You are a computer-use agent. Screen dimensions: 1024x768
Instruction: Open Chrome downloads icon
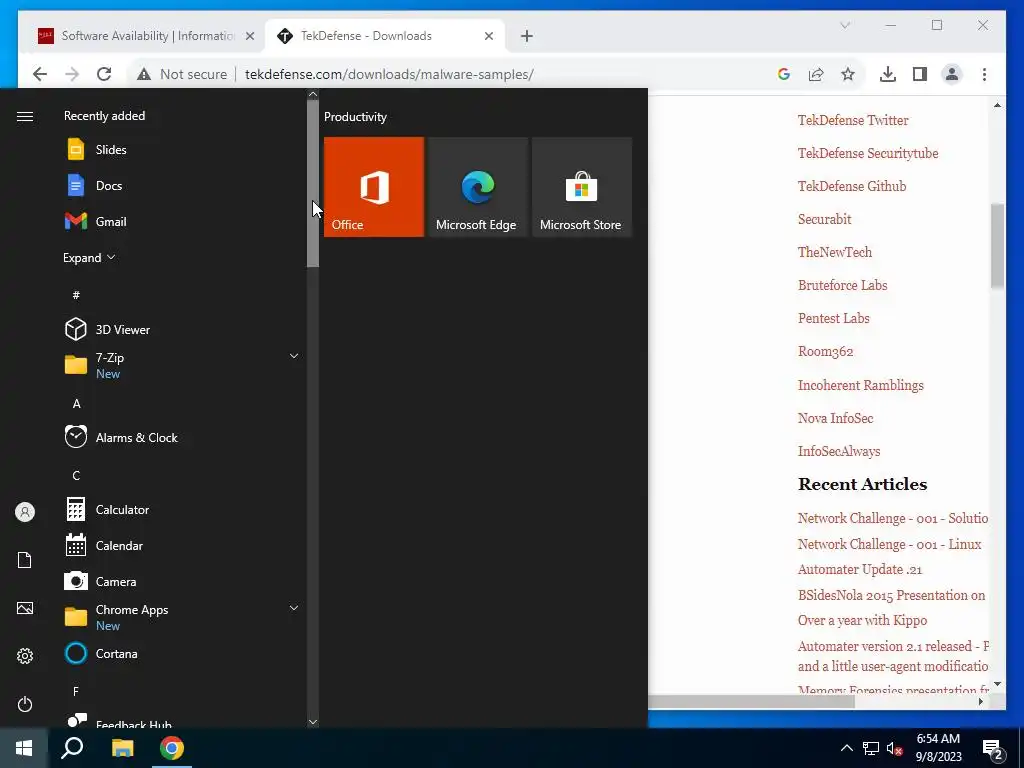(x=888, y=74)
